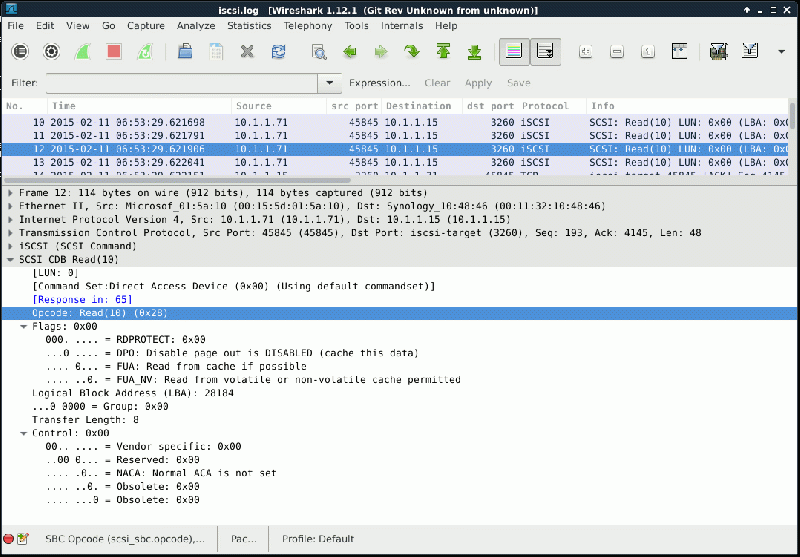This screenshot has height=557, width=800.
Task: Save the current display filter
Action: (x=518, y=83)
